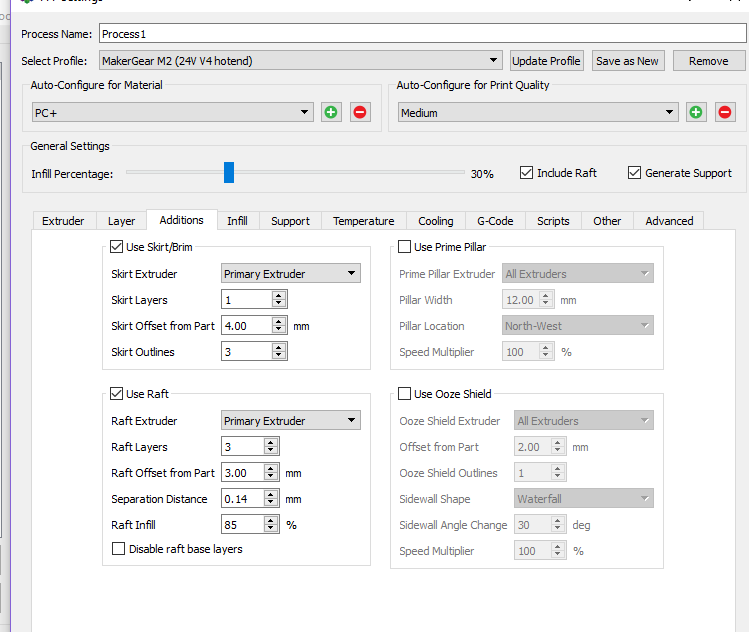The width and height of the screenshot is (749, 632).
Task: Open the Temperature tab
Action: 363,221
